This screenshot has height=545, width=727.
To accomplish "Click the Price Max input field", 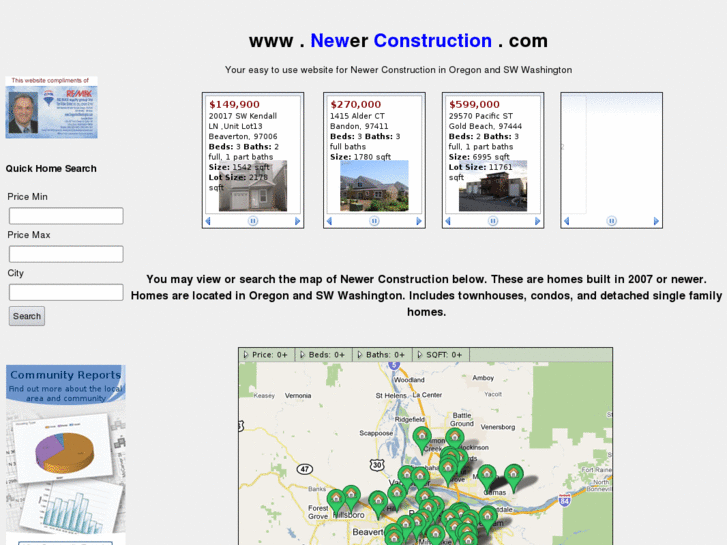I will [x=66, y=254].
